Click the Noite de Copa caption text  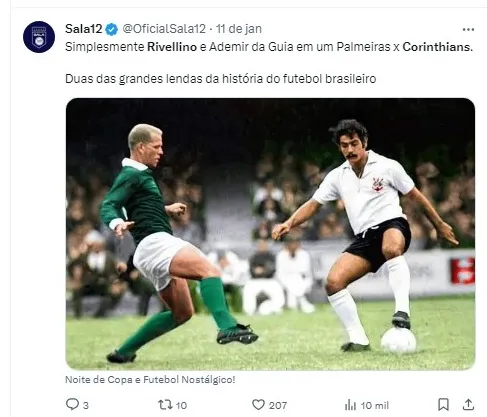[x=150, y=380]
